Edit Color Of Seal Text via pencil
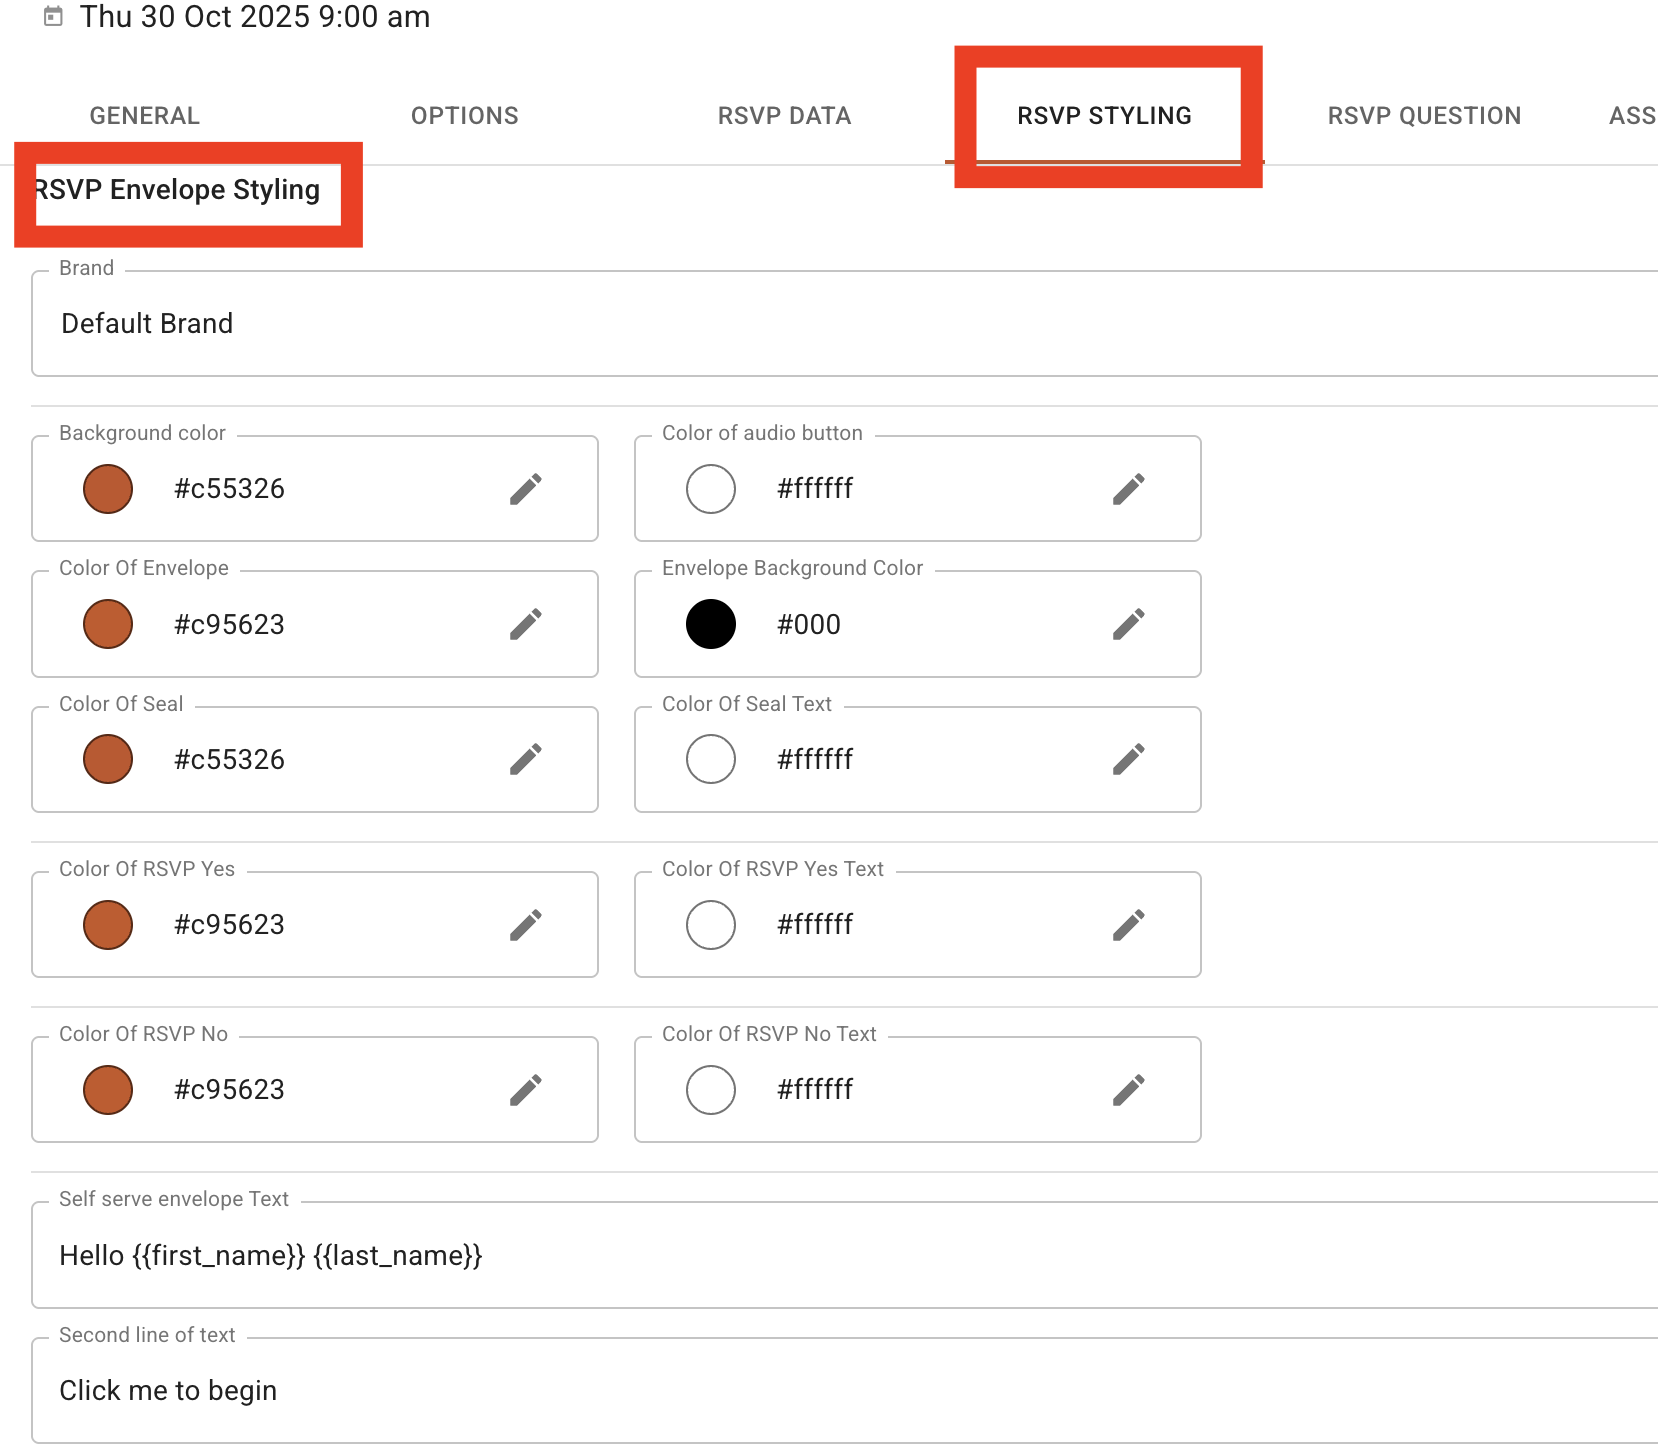 [1128, 759]
